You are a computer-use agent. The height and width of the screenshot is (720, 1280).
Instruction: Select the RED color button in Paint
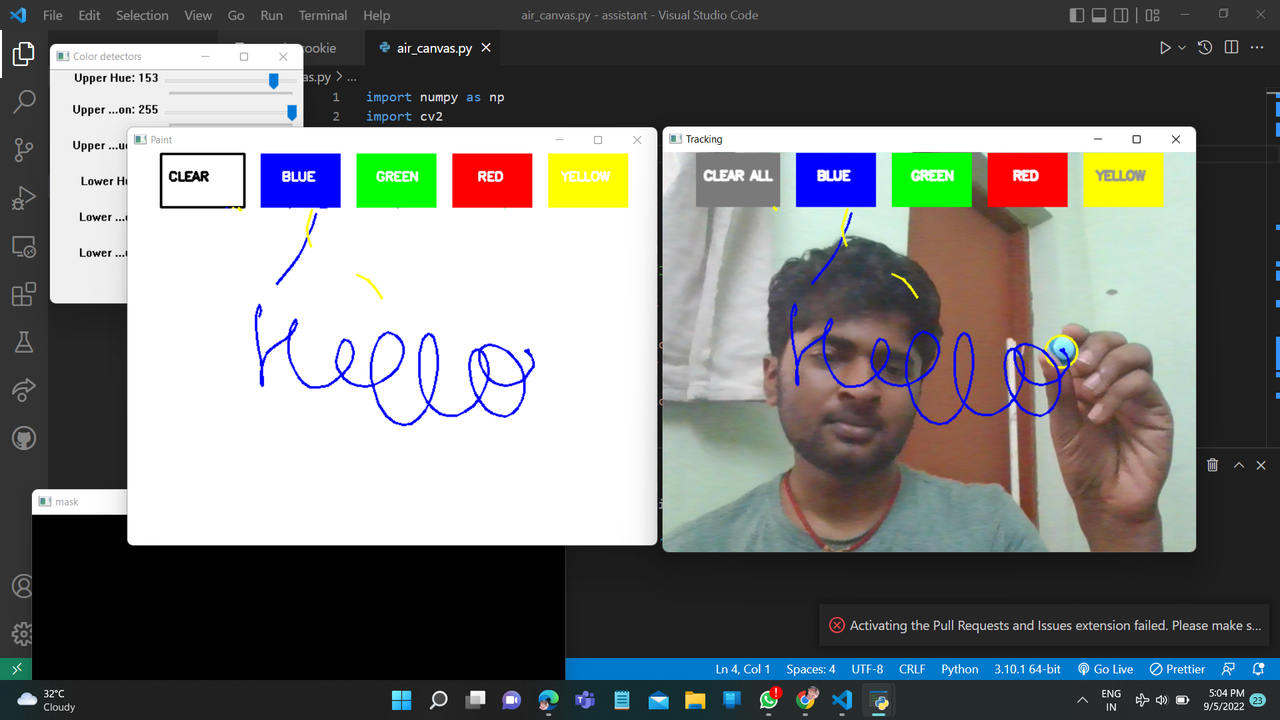coord(491,178)
